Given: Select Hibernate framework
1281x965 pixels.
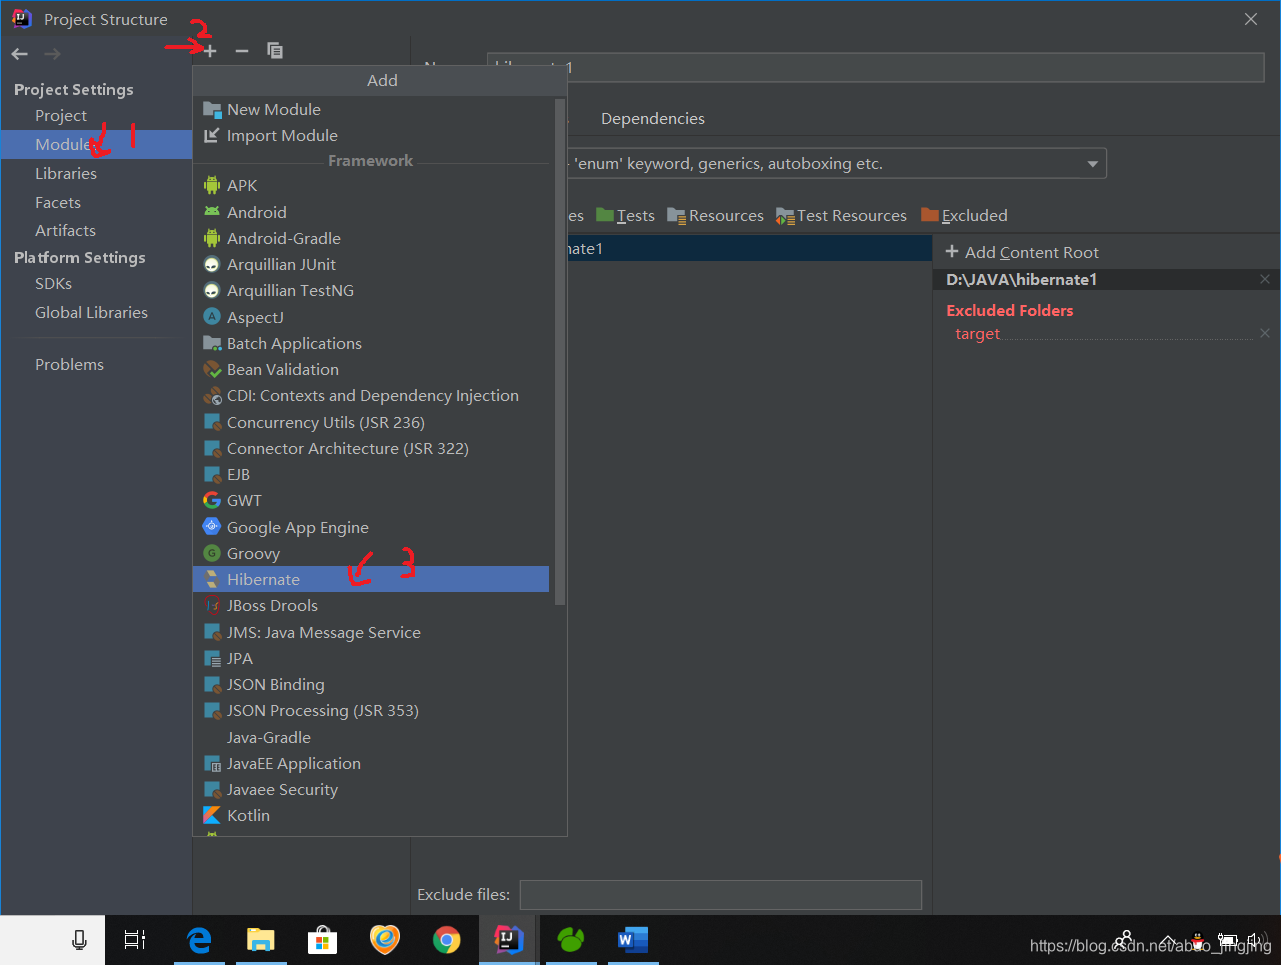Looking at the screenshot, I should pyautogui.click(x=371, y=579).
